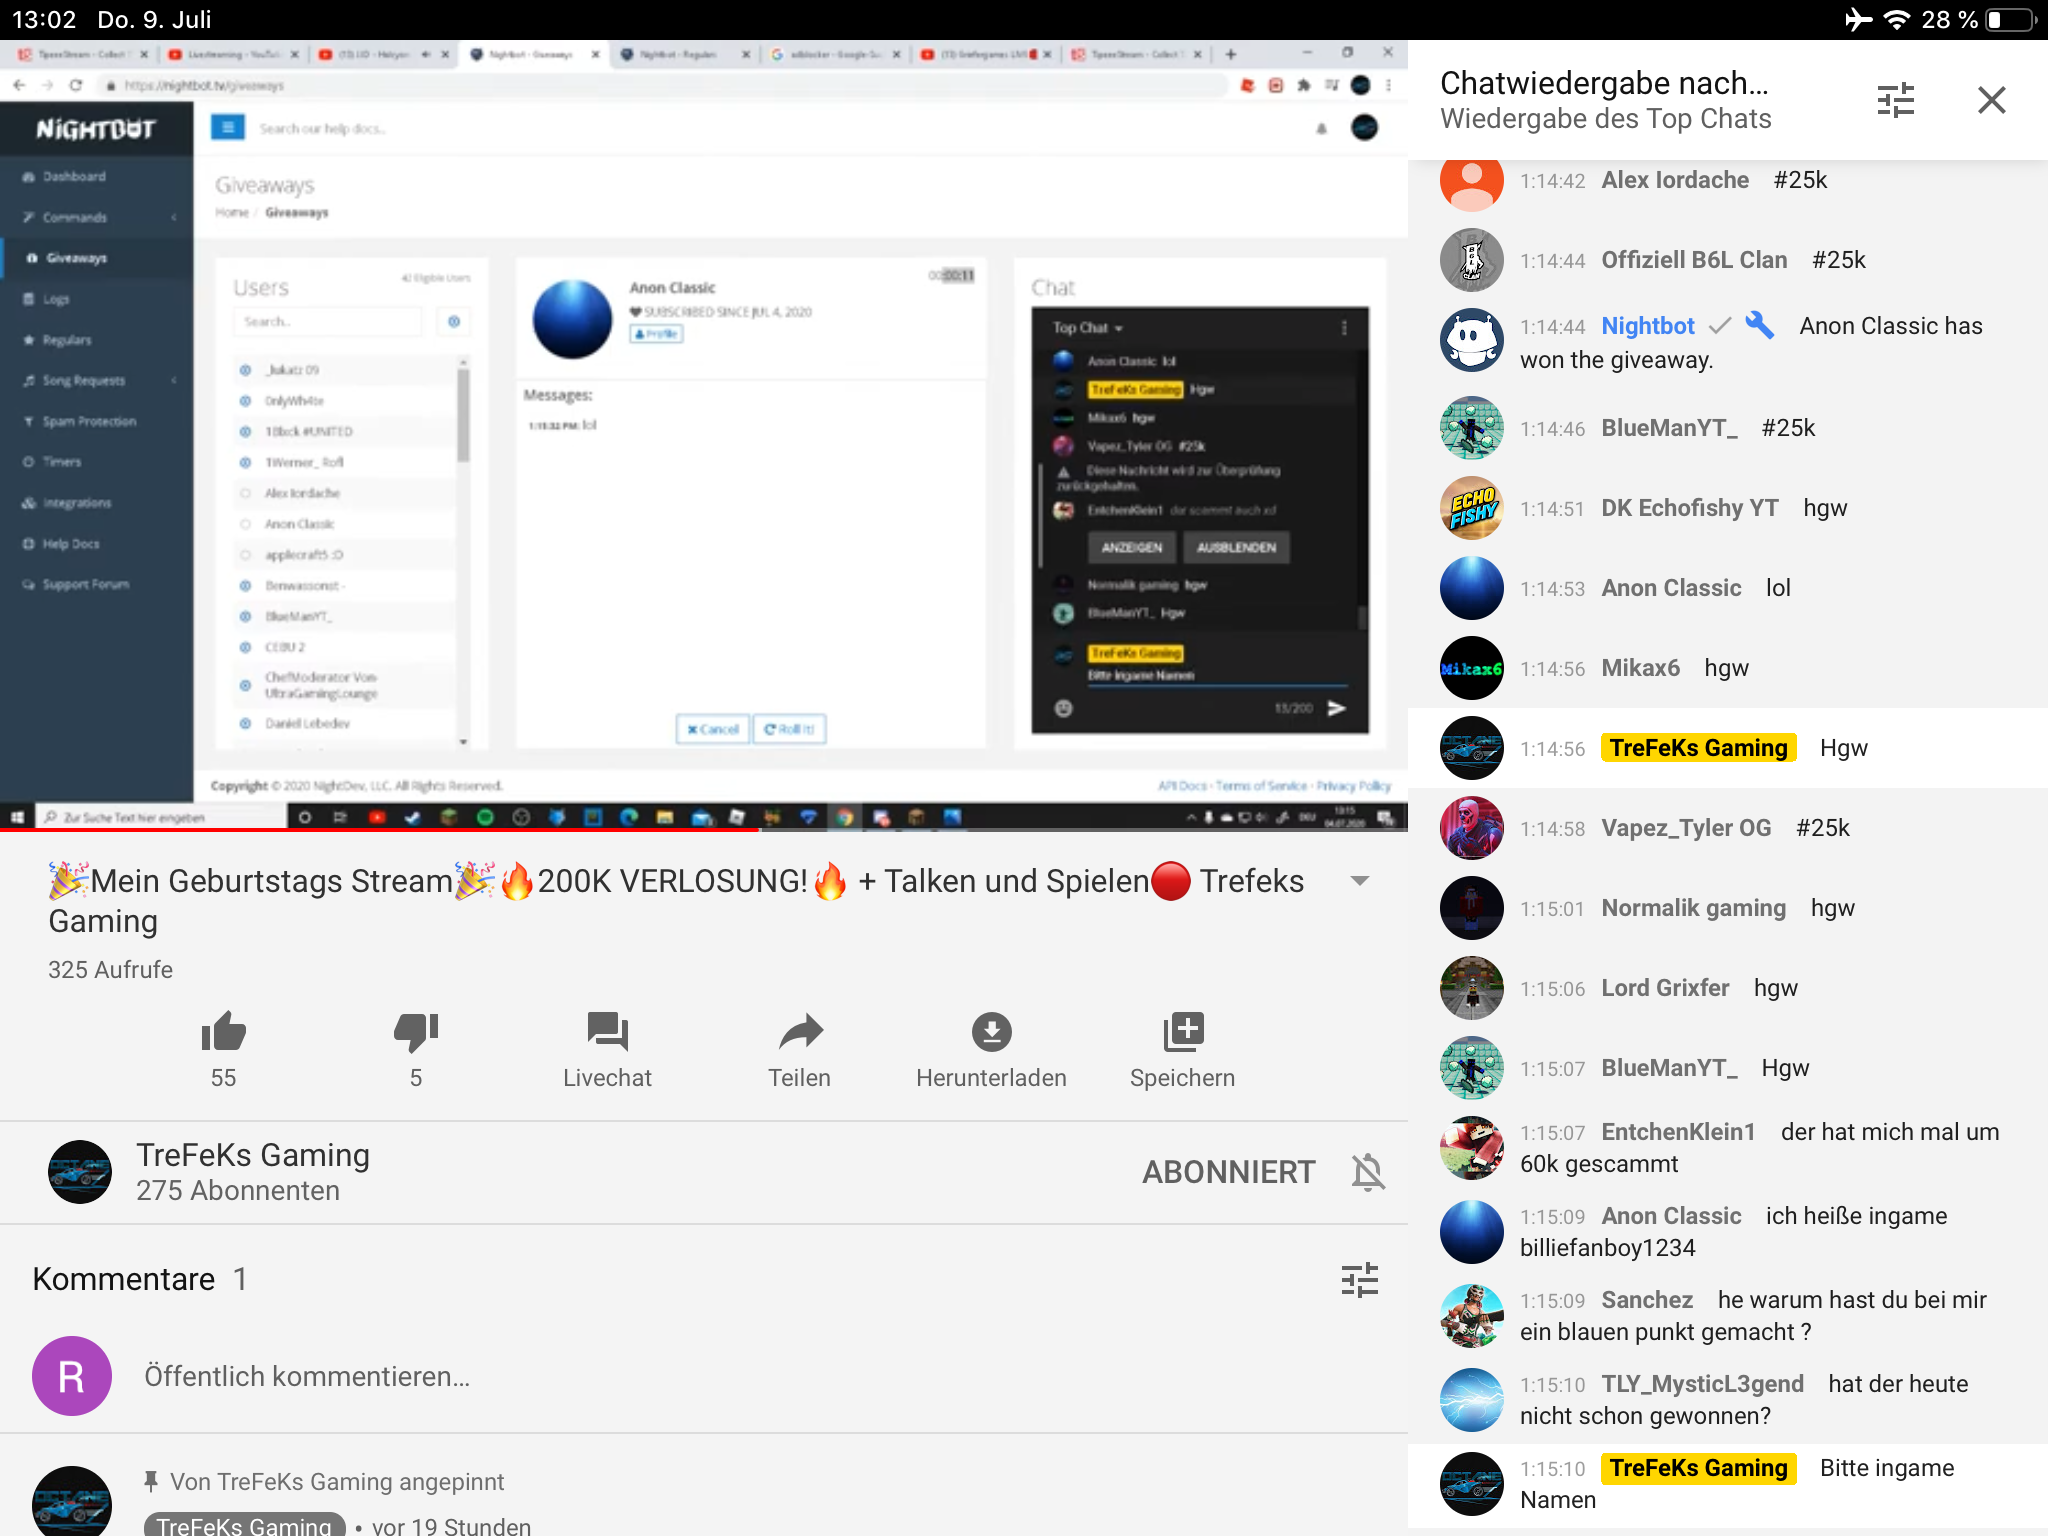Expand the video description arrow
The width and height of the screenshot is (2048, 1536).
(1359, 881)
